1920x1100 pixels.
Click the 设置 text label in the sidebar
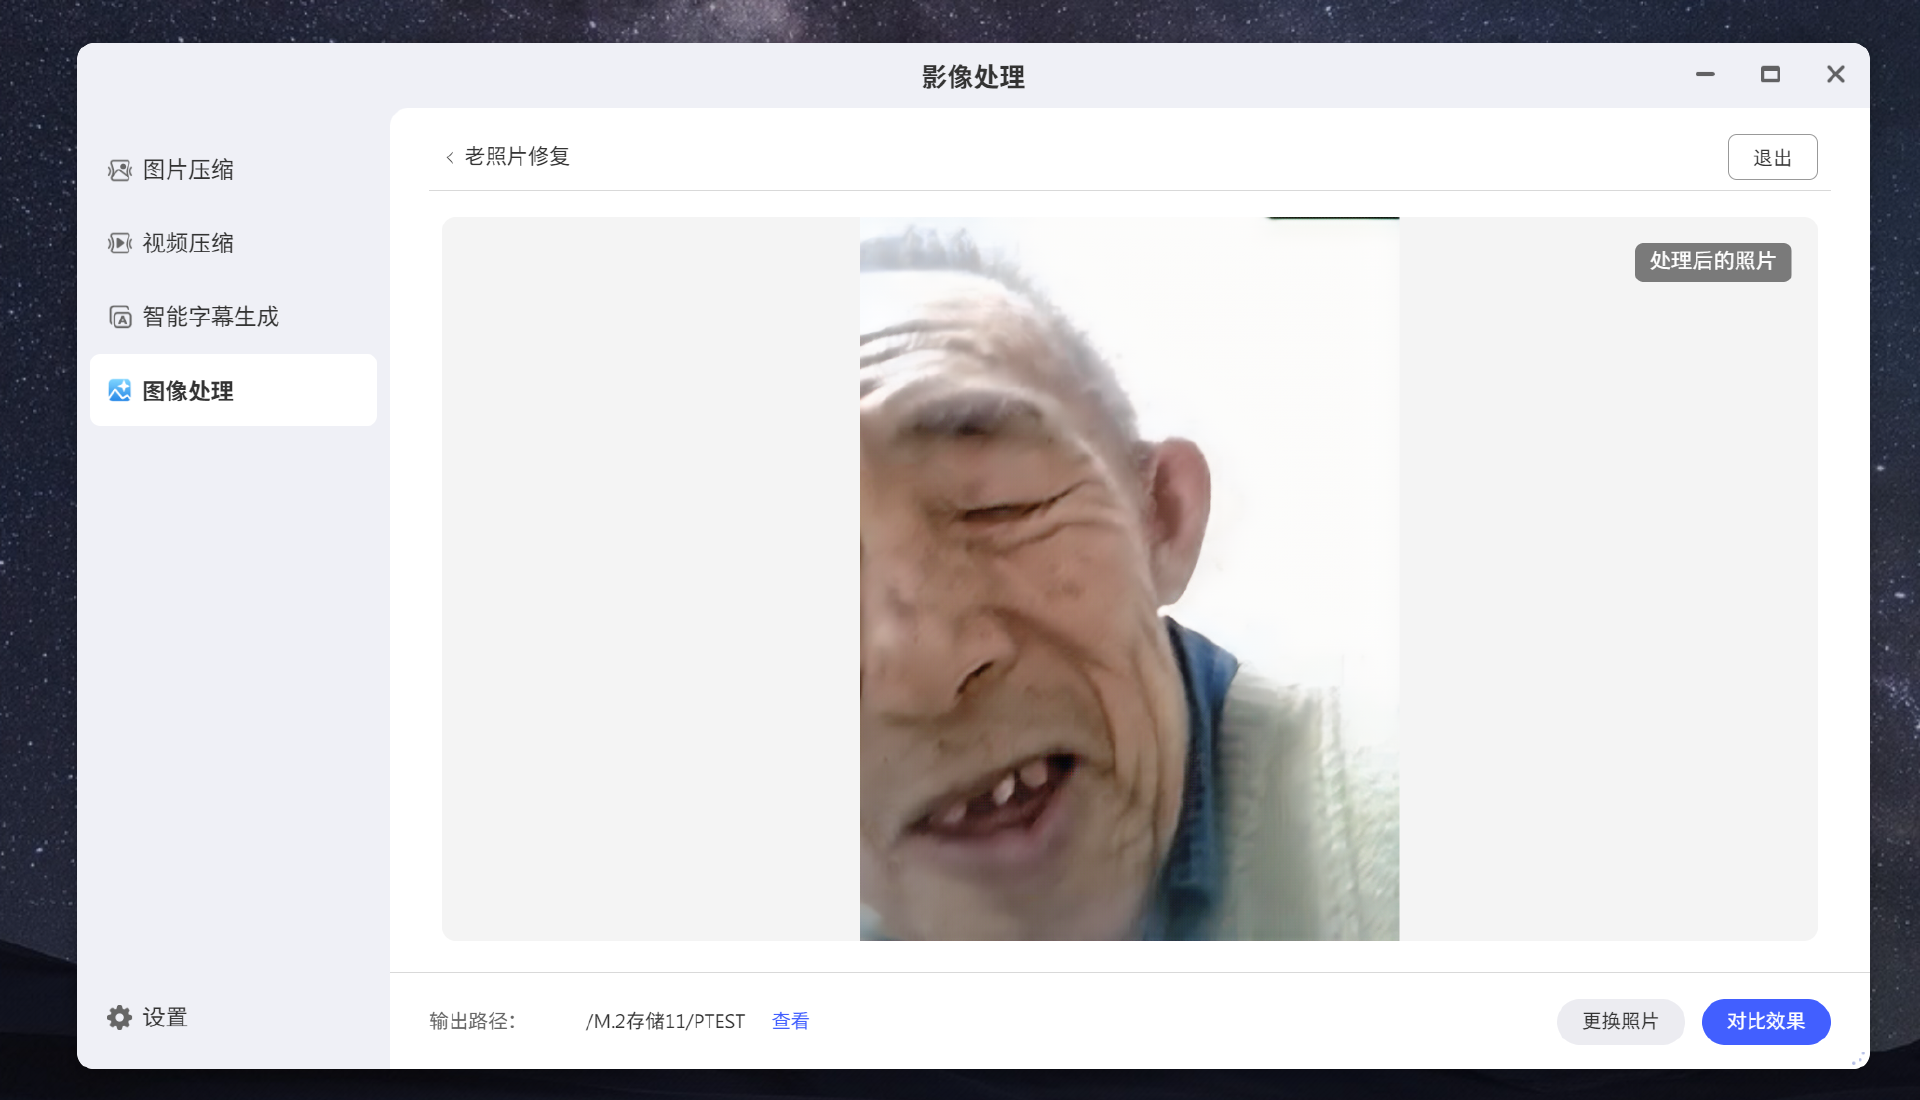coord(165,1017)
